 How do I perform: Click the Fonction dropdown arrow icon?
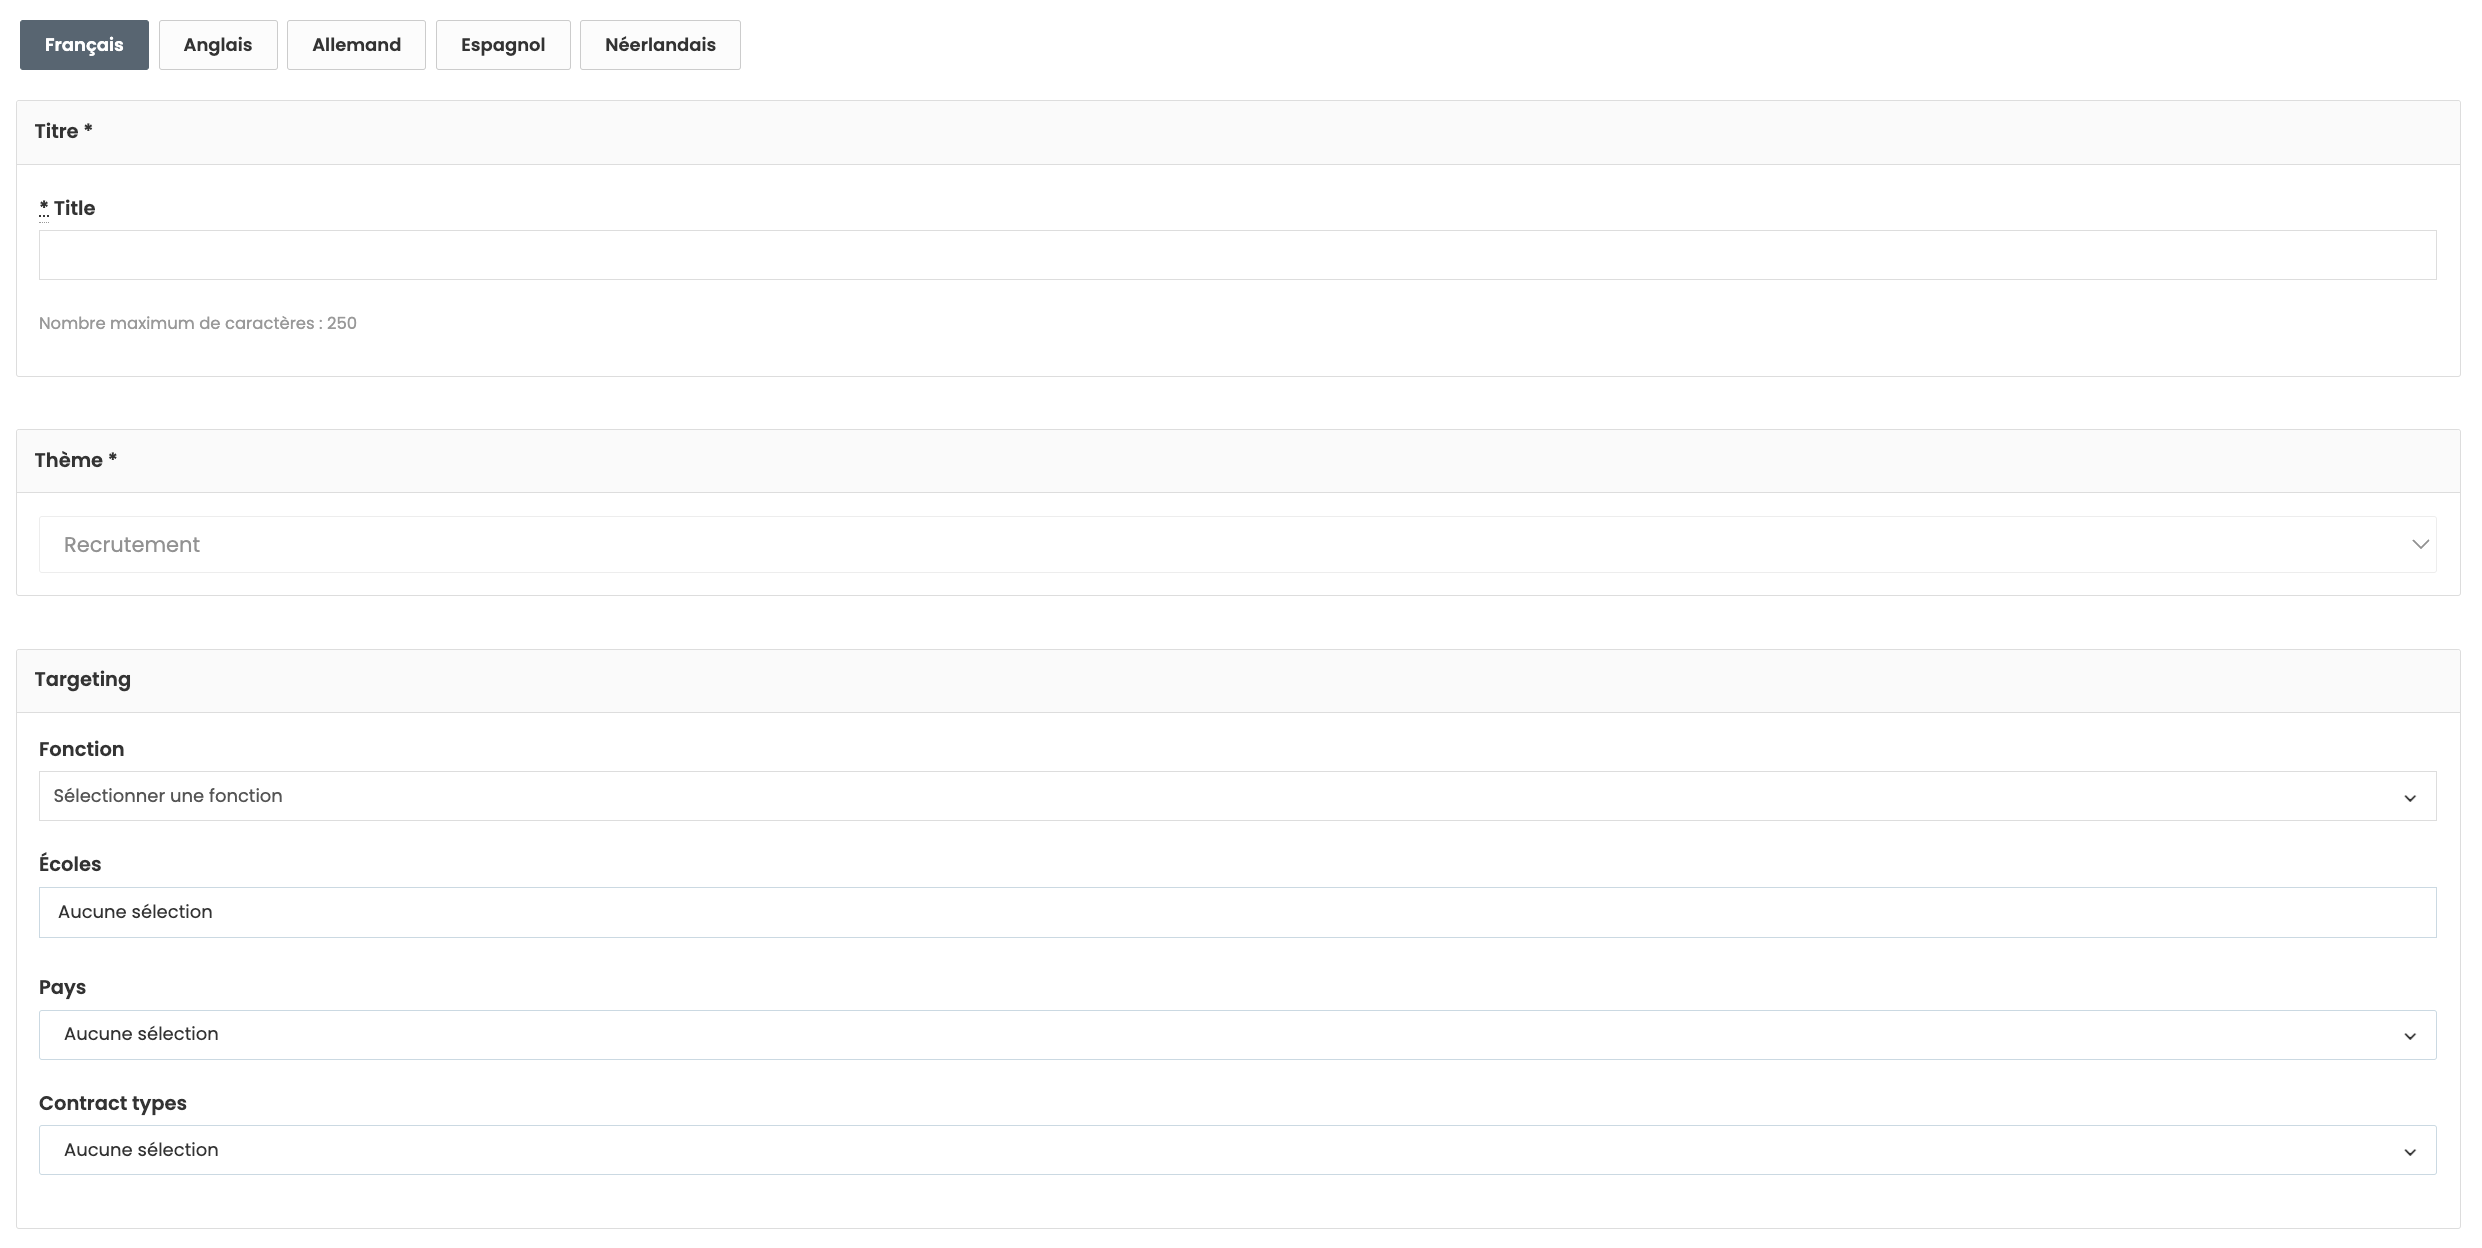click(x=2409, y=798)
